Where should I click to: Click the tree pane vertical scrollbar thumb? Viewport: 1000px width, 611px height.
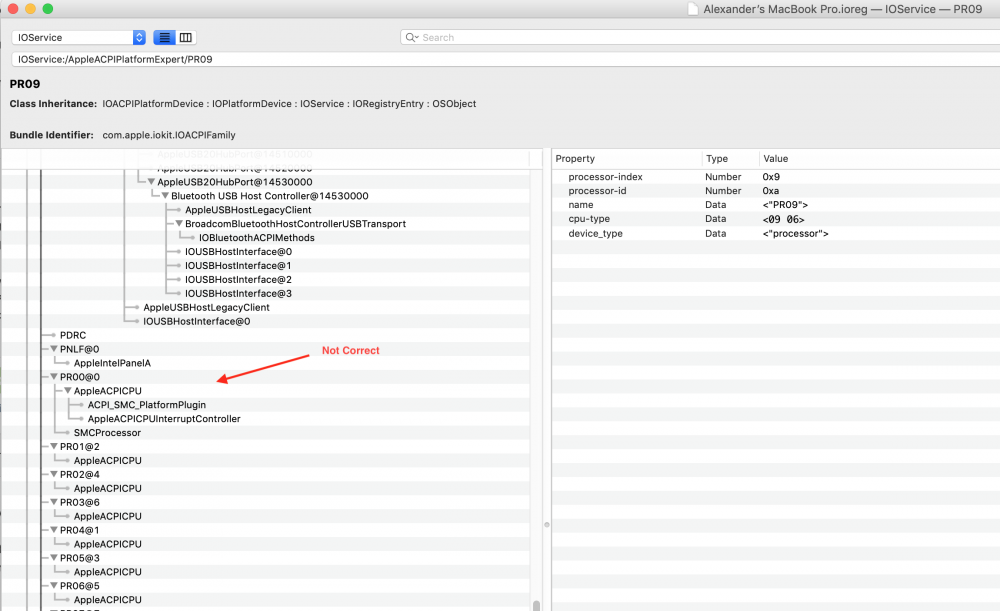pyautogui.click(x=536, y=605)
